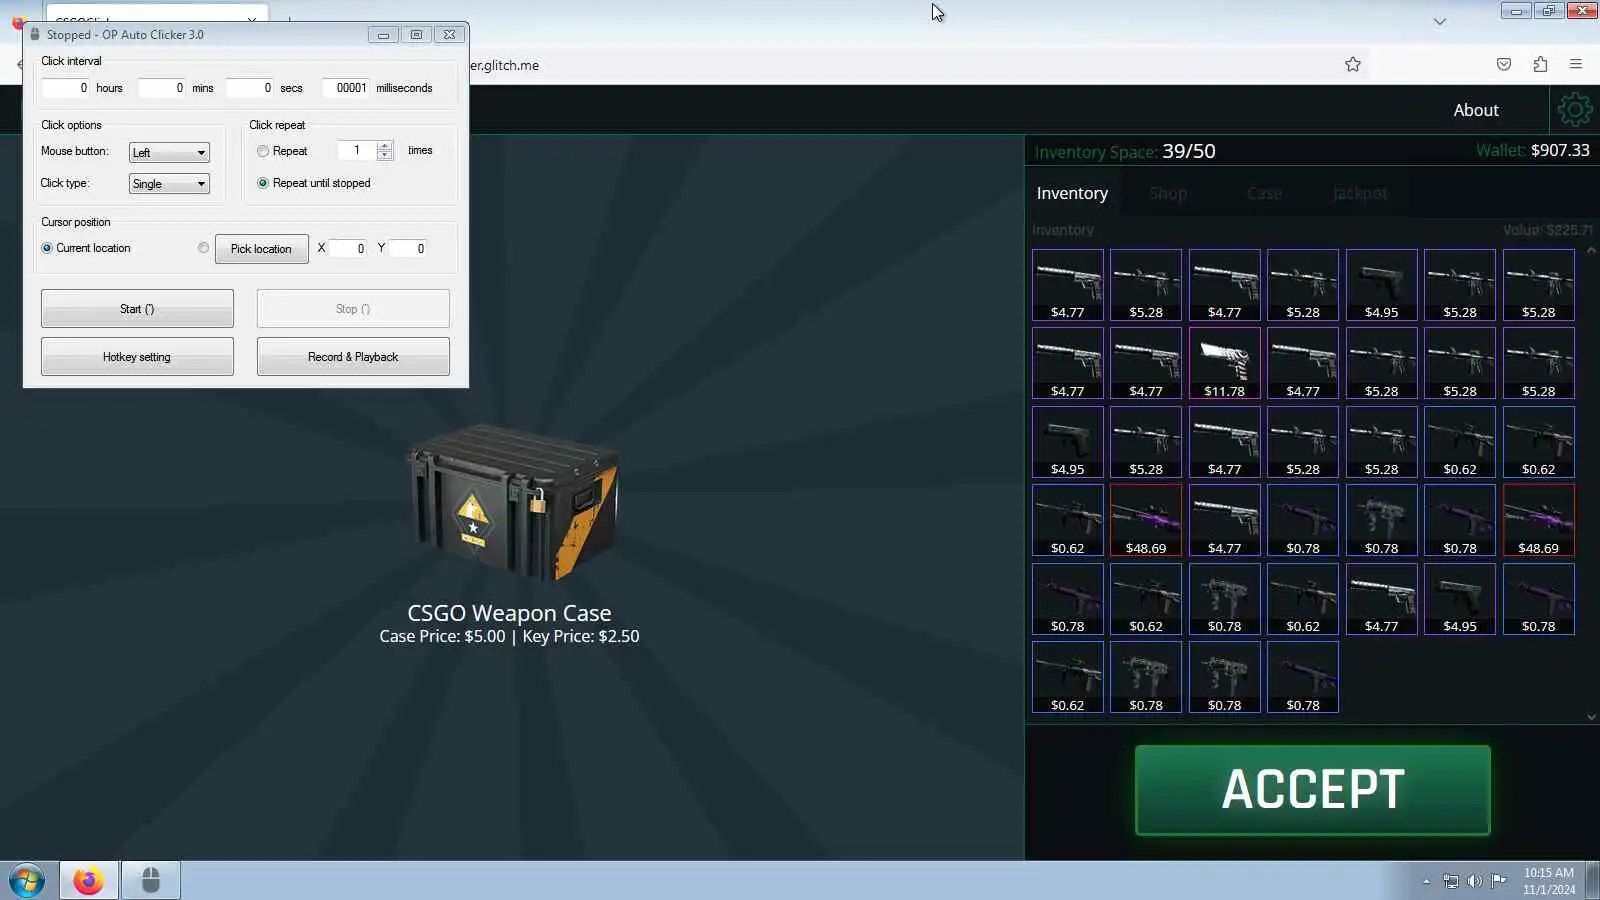Bookmark this page with the star icon

[1353, 64]
